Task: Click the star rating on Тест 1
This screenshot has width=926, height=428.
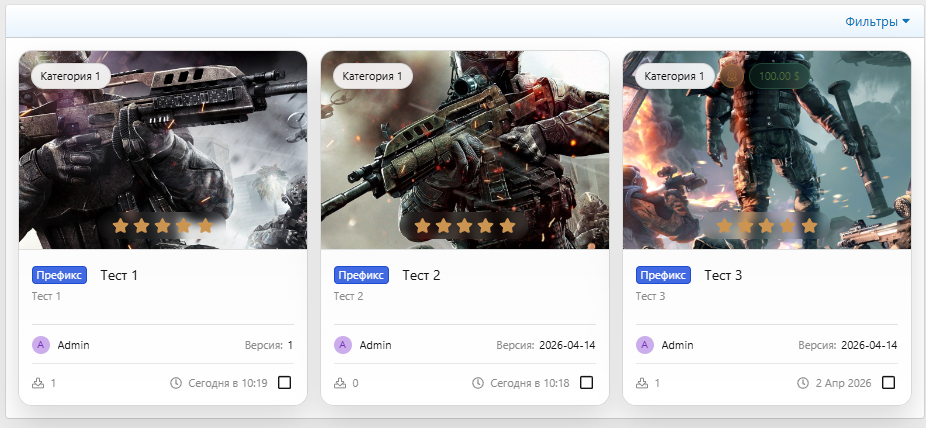Action: (x=162, y=226)
